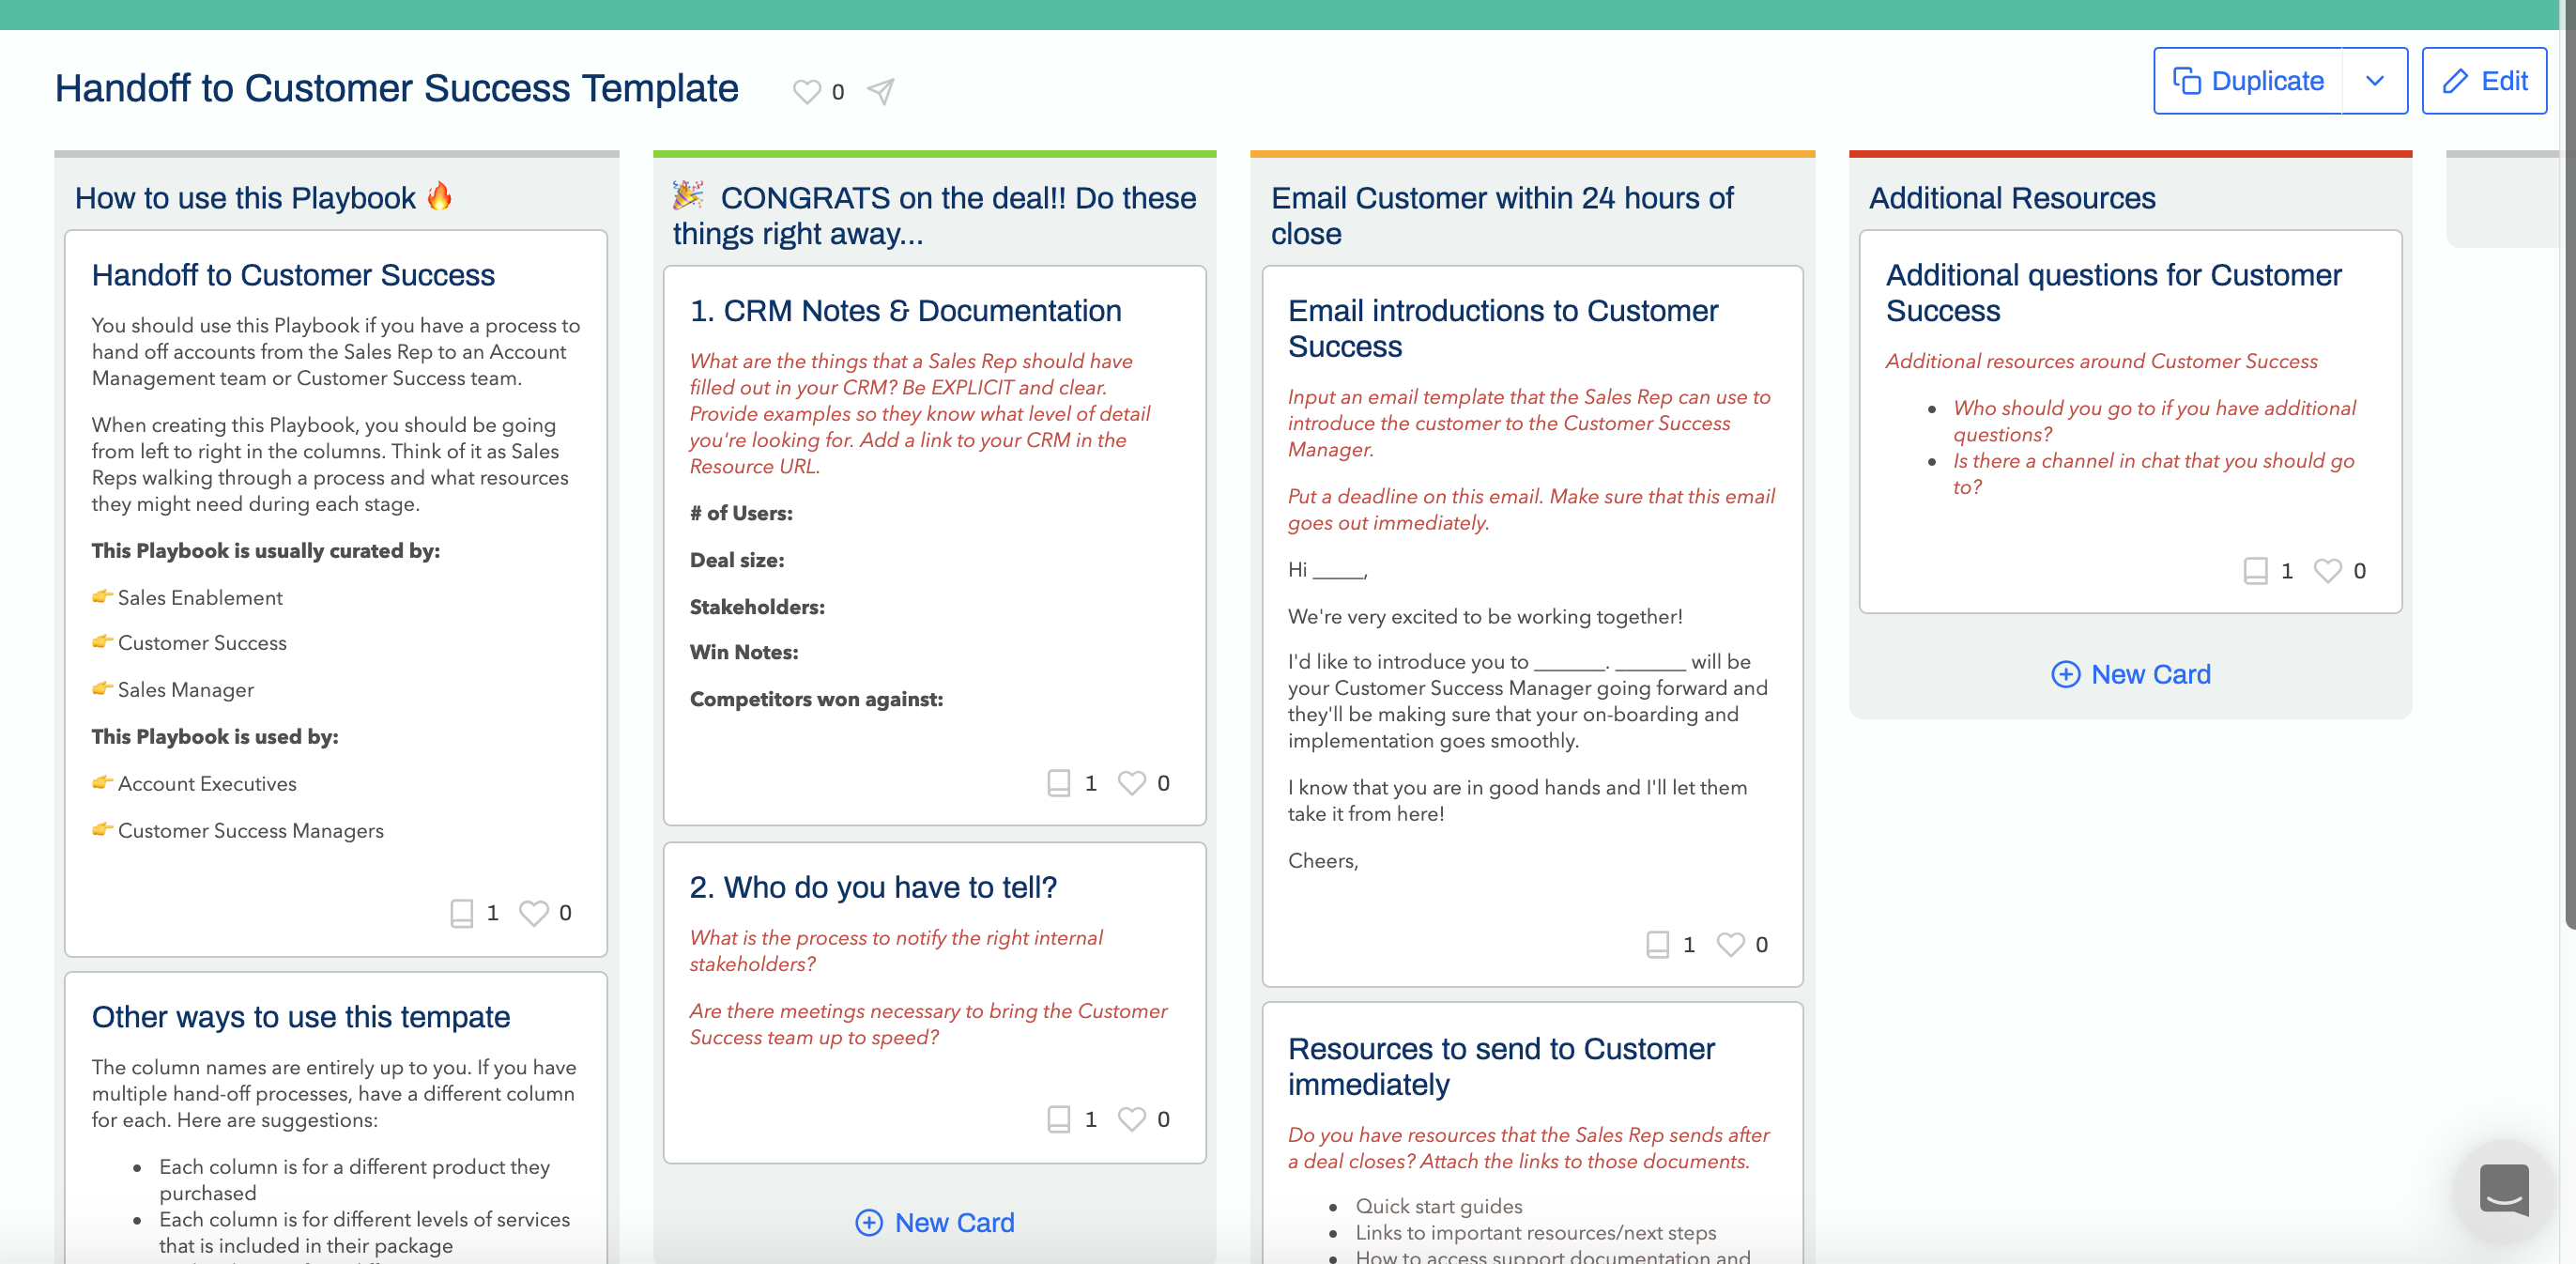Open Resources to send to Customer immediately card
Image resolution: width=2576 pixels, height=1264 pixels.
[1501, 1067]
